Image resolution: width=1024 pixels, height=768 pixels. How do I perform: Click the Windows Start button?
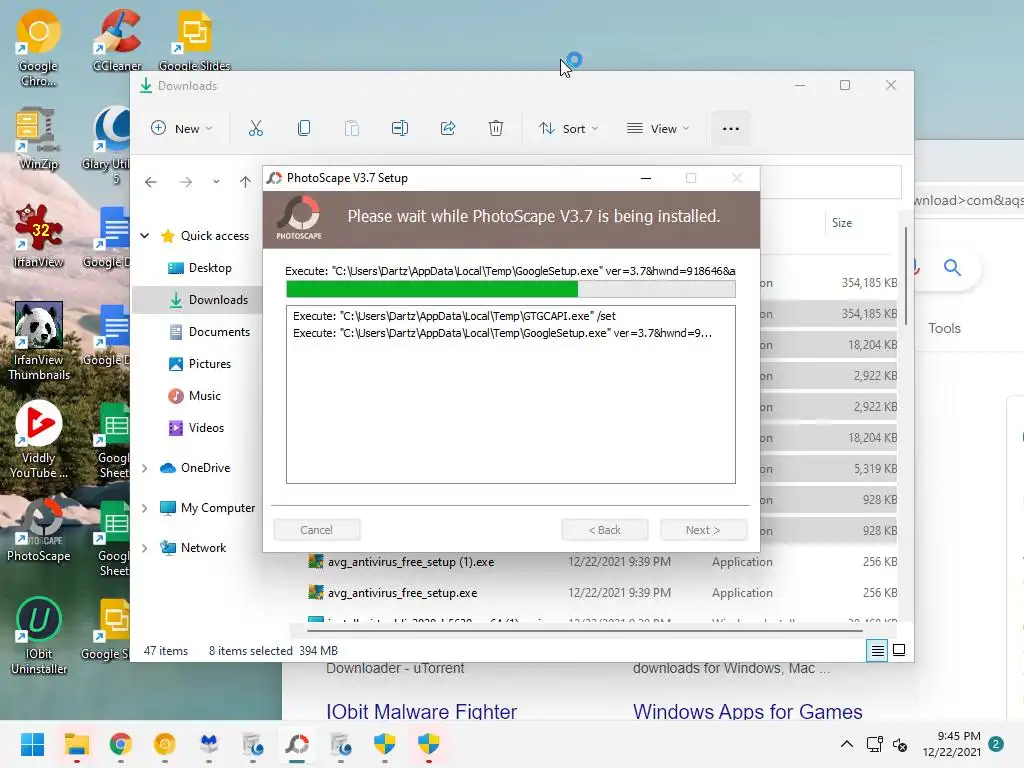click(32, 744)
